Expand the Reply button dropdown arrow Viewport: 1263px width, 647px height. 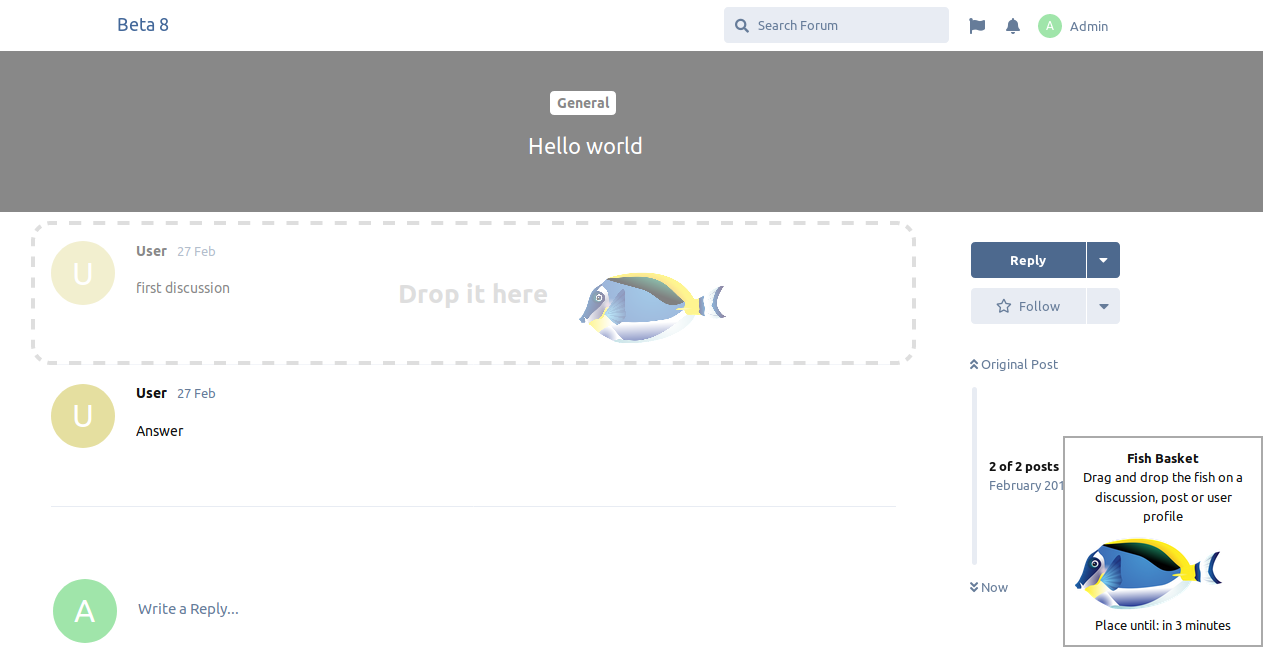[1103, 260]
